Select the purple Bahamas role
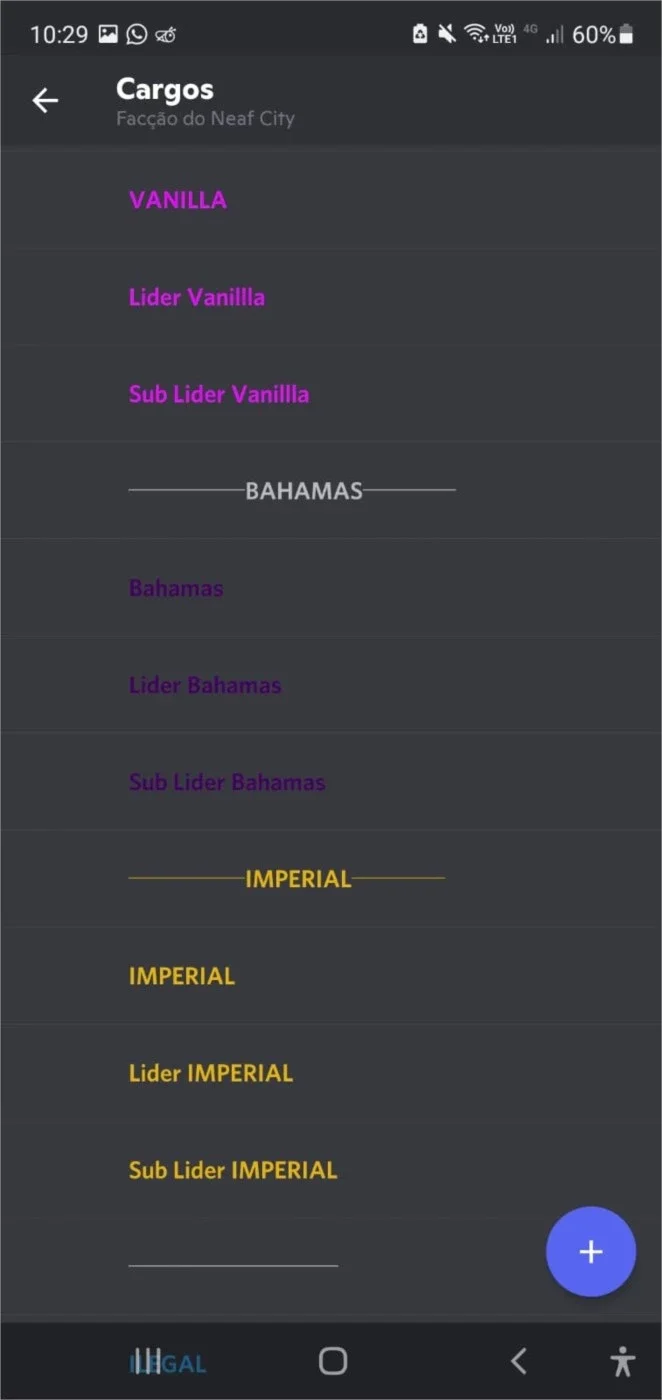Image resolution: width=662 pixels, height=1400 pixels. [x=331, y=588]
